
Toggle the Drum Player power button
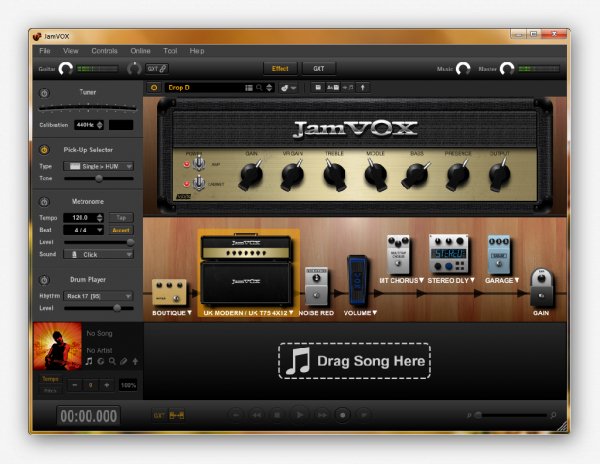(44, 280)
